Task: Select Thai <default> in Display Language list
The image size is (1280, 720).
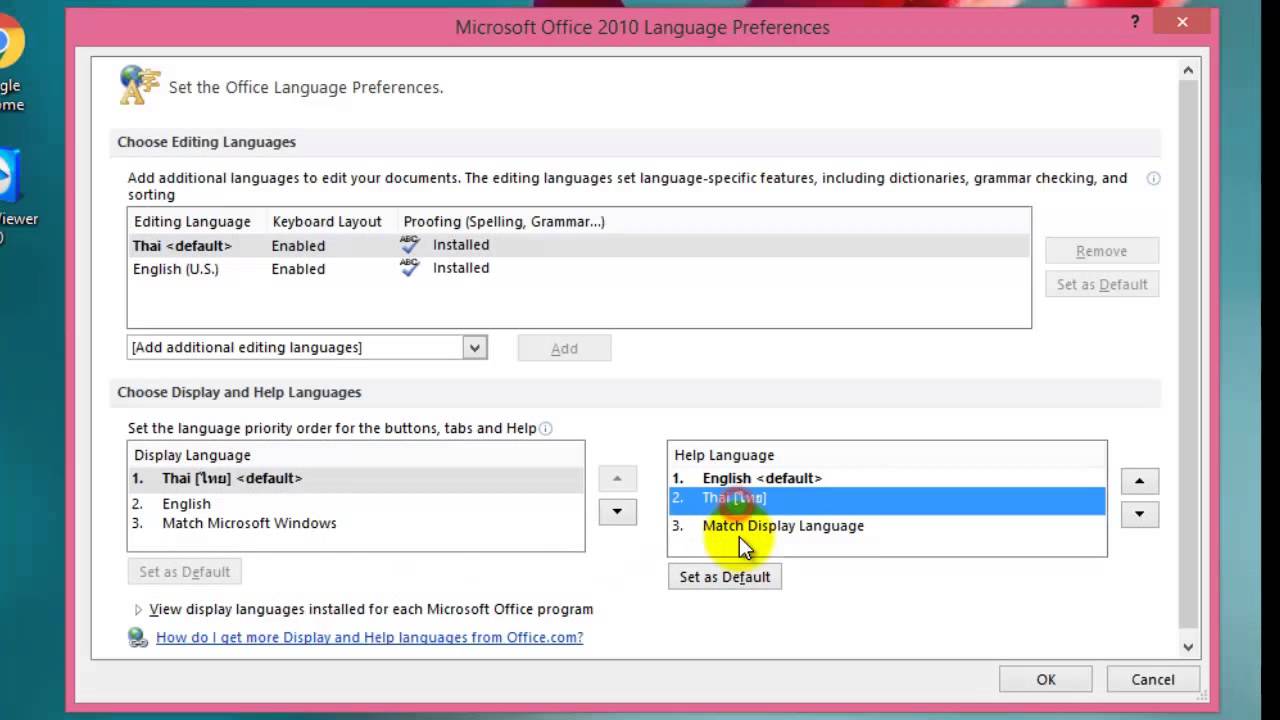Action: (x=356, y=478)
